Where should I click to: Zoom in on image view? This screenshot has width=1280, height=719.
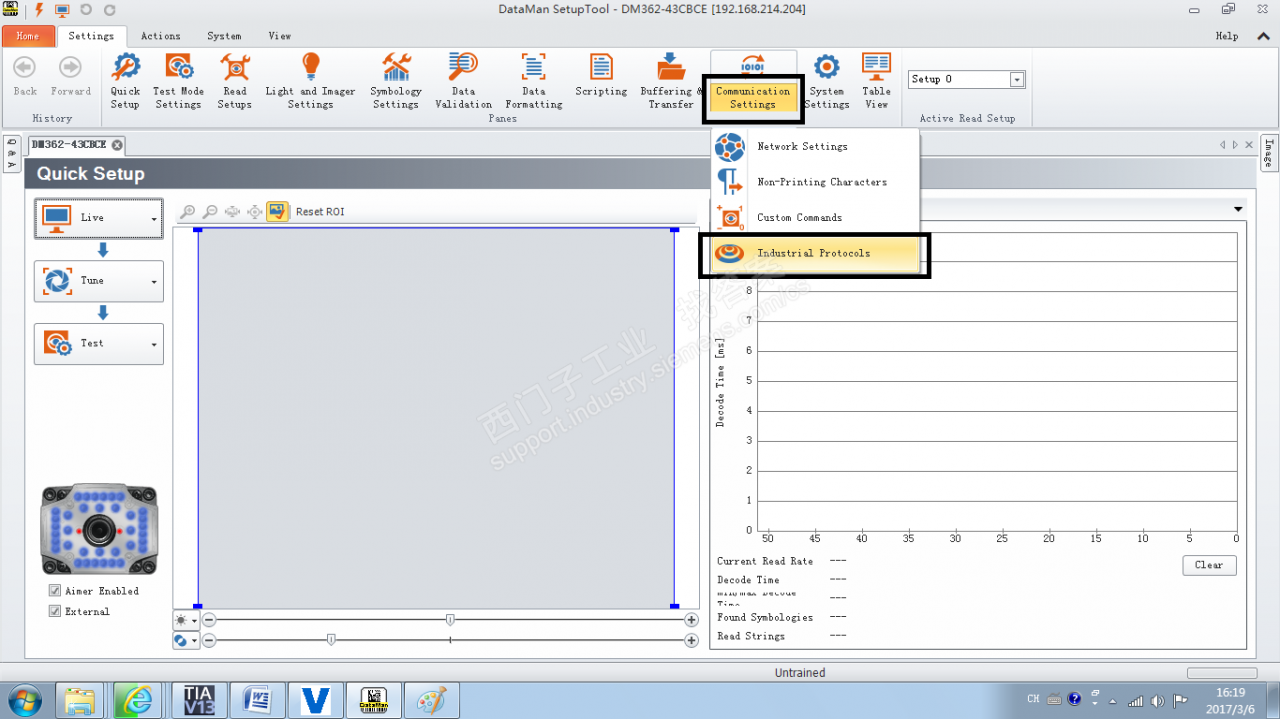(187, 212)
